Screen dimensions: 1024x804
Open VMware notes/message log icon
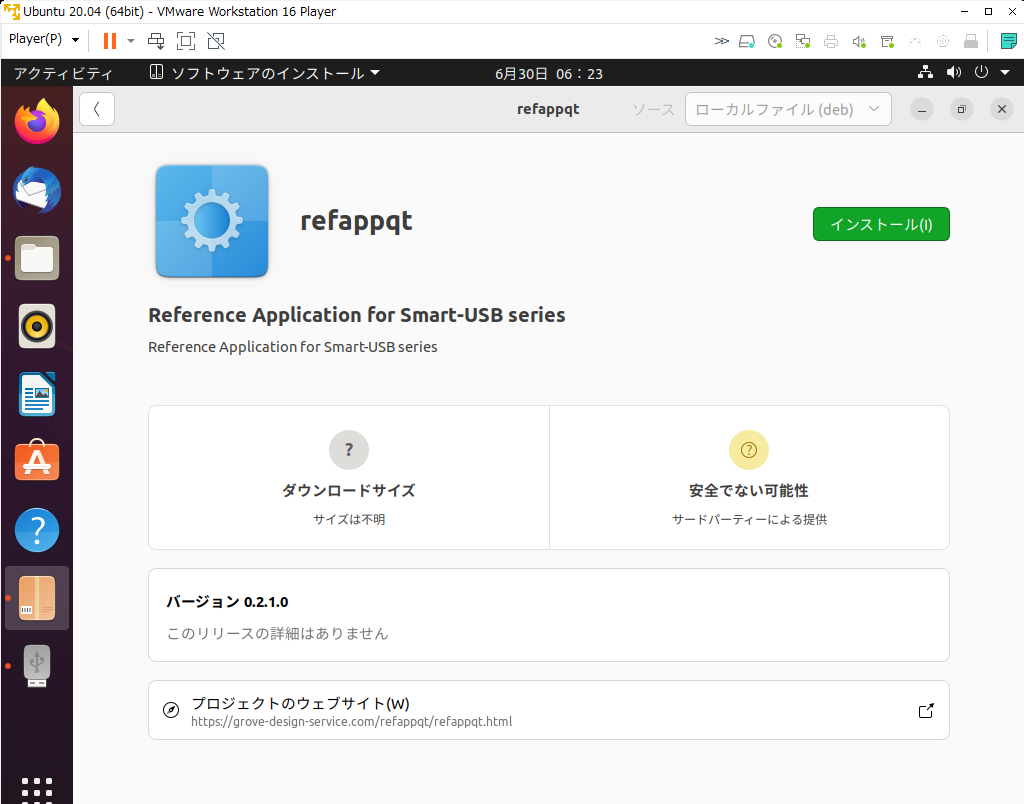(1009, 41)
